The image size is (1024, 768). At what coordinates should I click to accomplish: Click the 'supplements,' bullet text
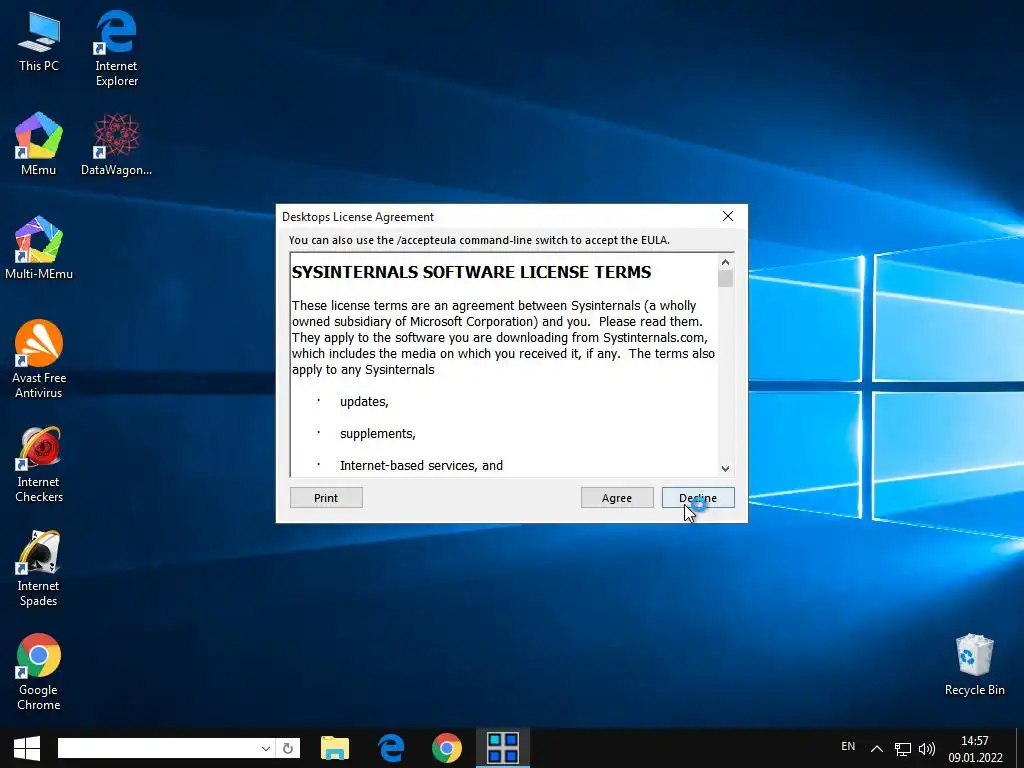click(377, 434)
